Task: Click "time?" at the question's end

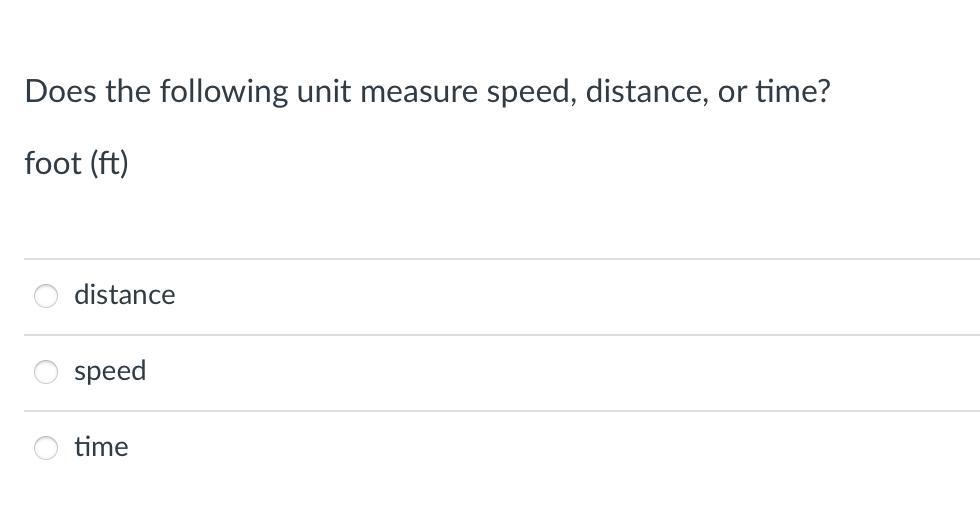Action: point(792,92)
